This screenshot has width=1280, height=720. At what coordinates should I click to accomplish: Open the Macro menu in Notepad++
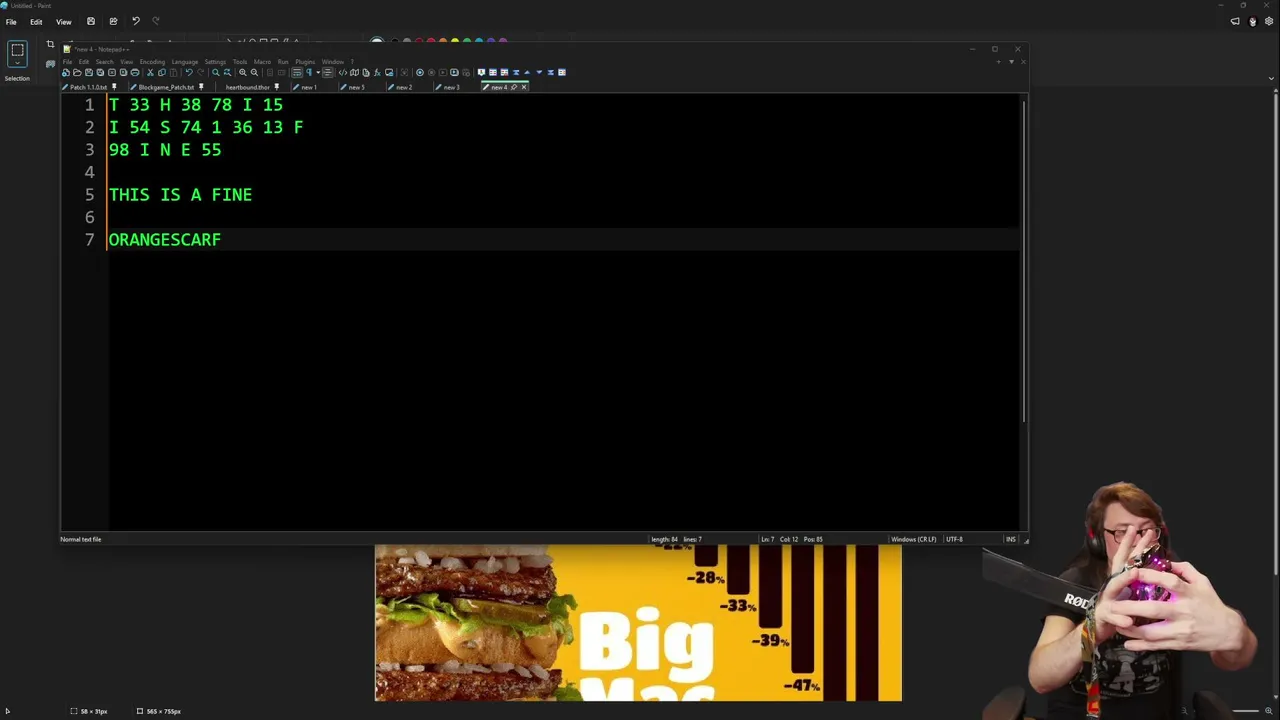[x=262, y=62]
